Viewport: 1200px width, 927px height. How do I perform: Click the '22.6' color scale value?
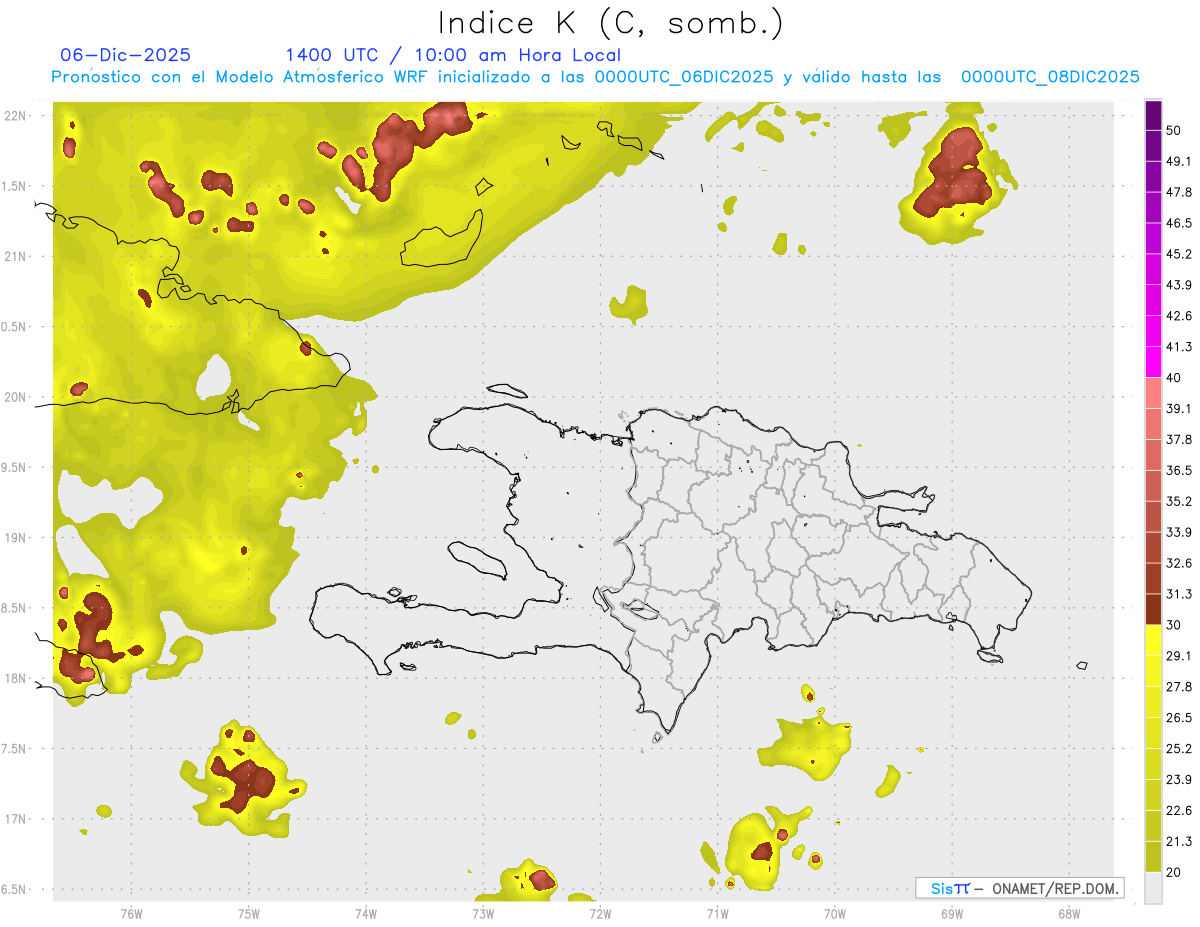coord(1179,810)
